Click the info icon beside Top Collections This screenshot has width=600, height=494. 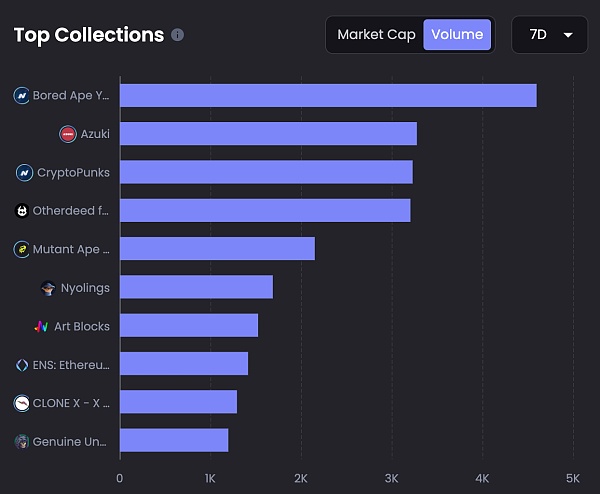point(177,35)
